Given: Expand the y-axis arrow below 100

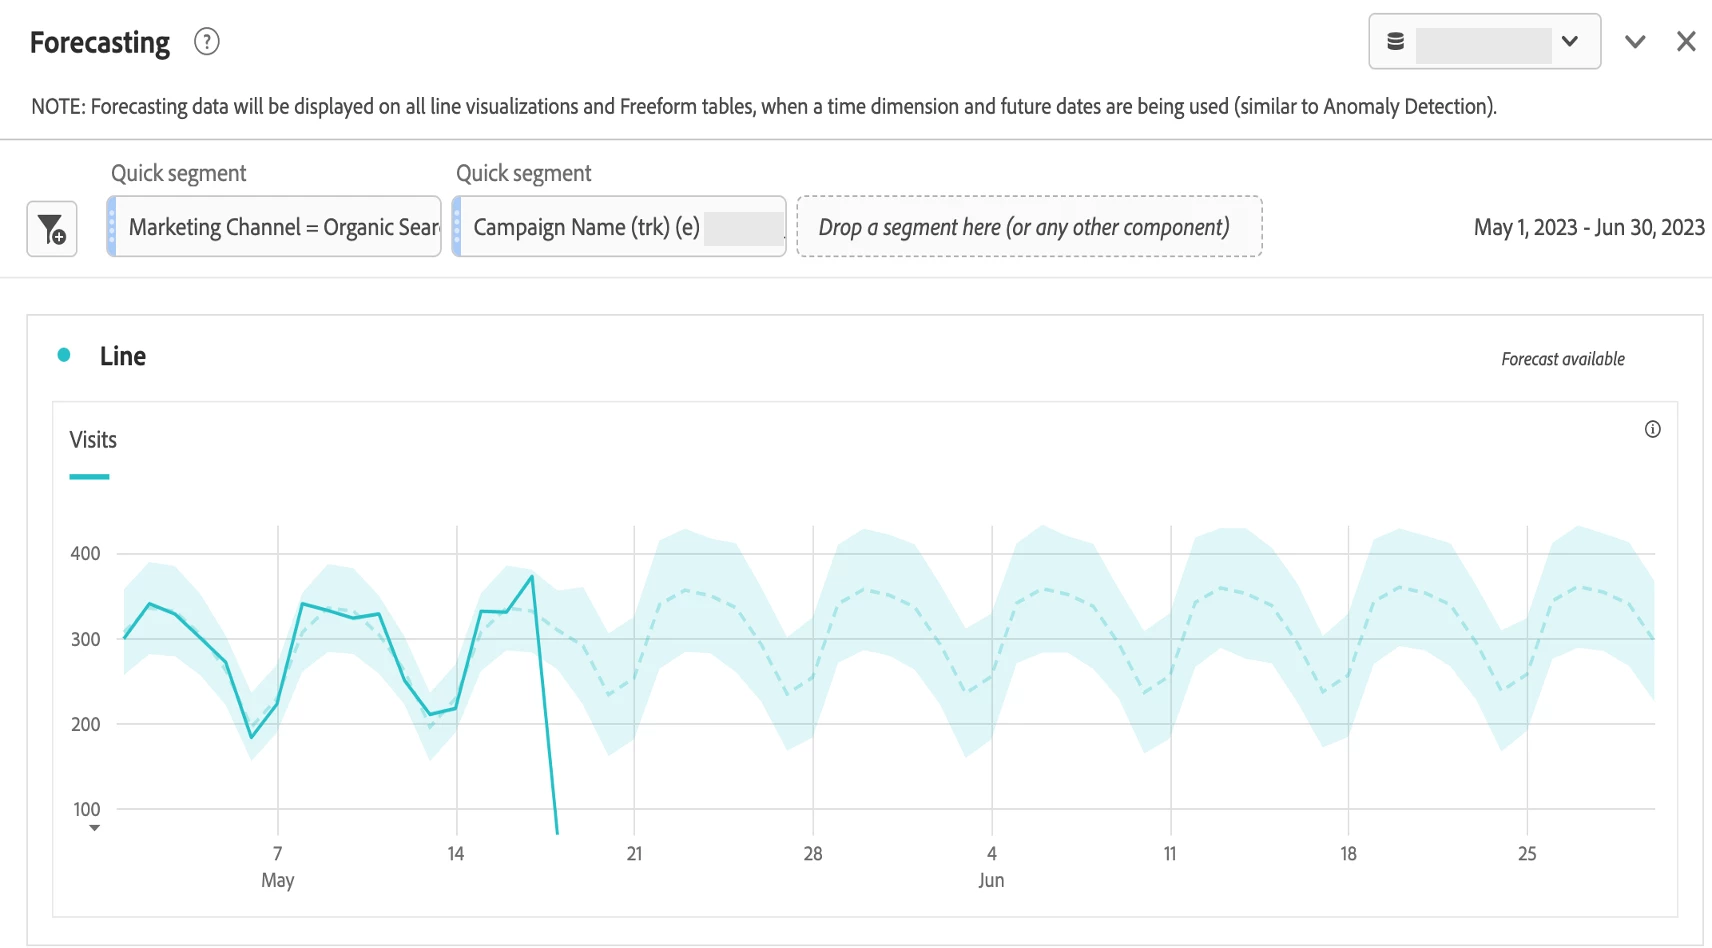Looking at the screenshot, I should coord(94,828).
